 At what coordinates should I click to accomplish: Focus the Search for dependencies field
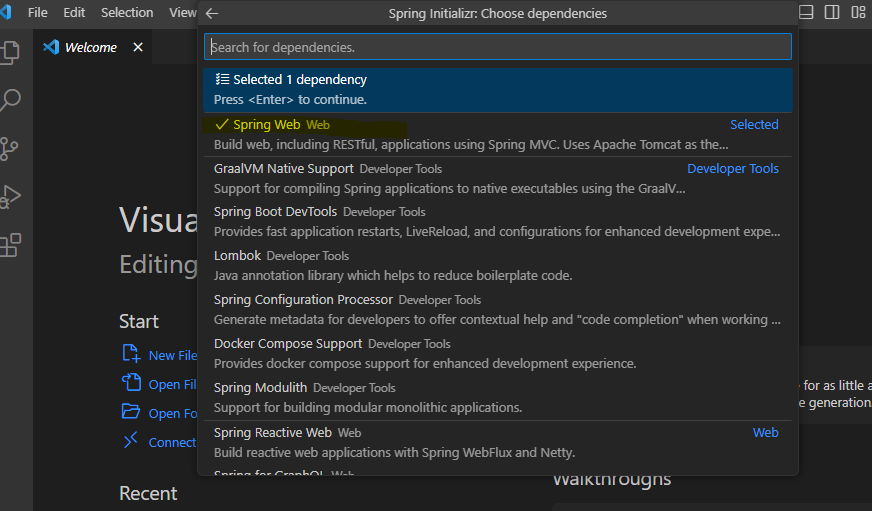point(498,47)
